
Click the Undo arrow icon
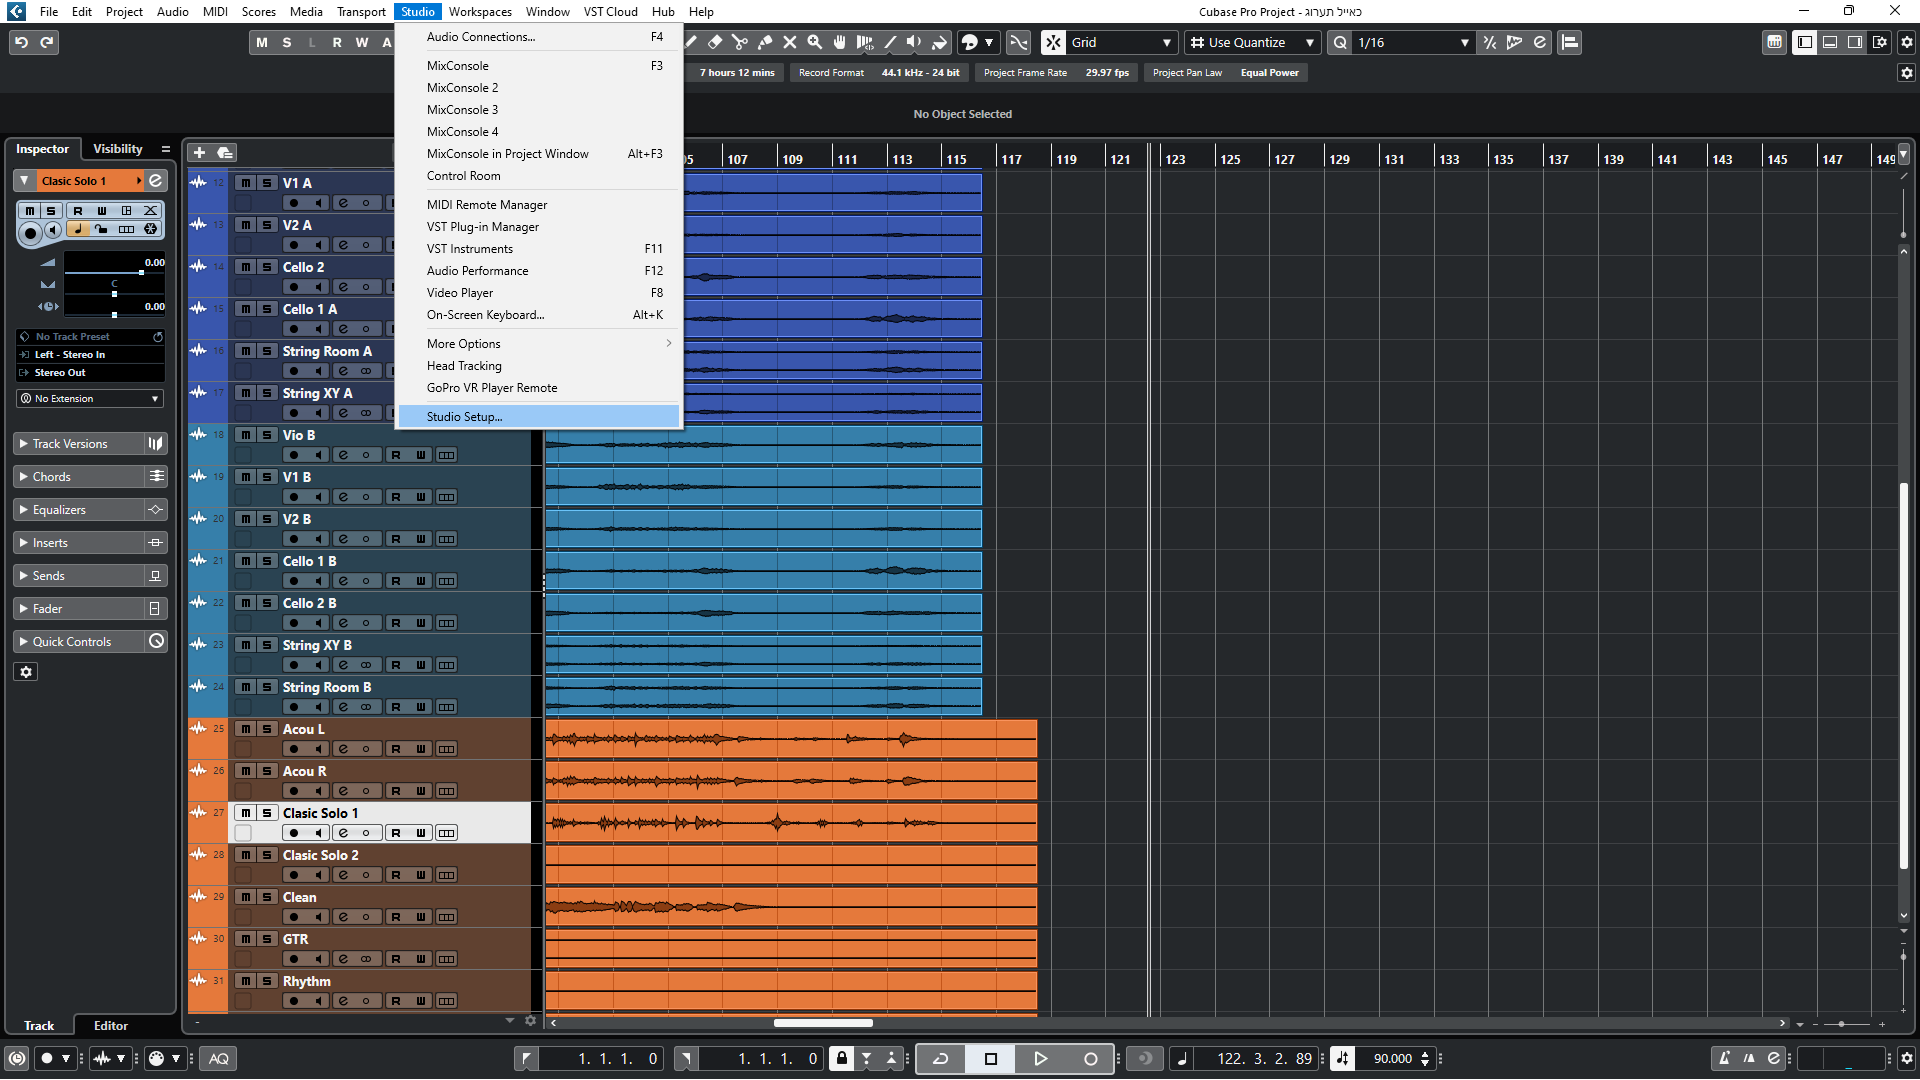click(x=21, y=42)
